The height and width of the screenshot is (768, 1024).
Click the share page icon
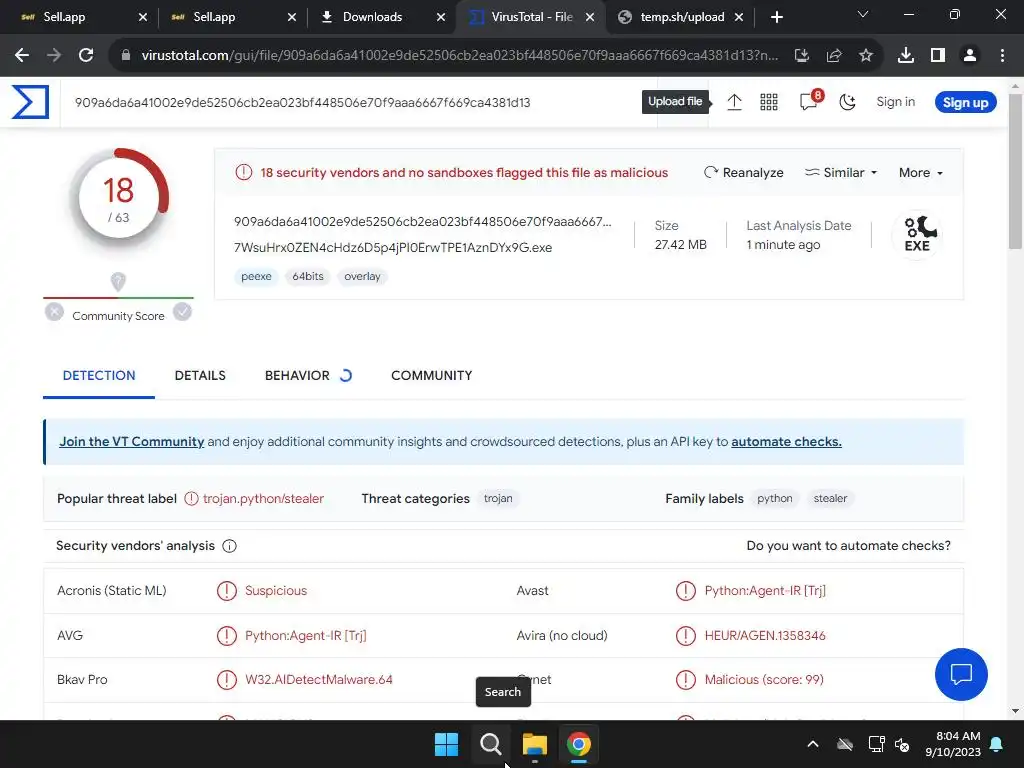834,56
